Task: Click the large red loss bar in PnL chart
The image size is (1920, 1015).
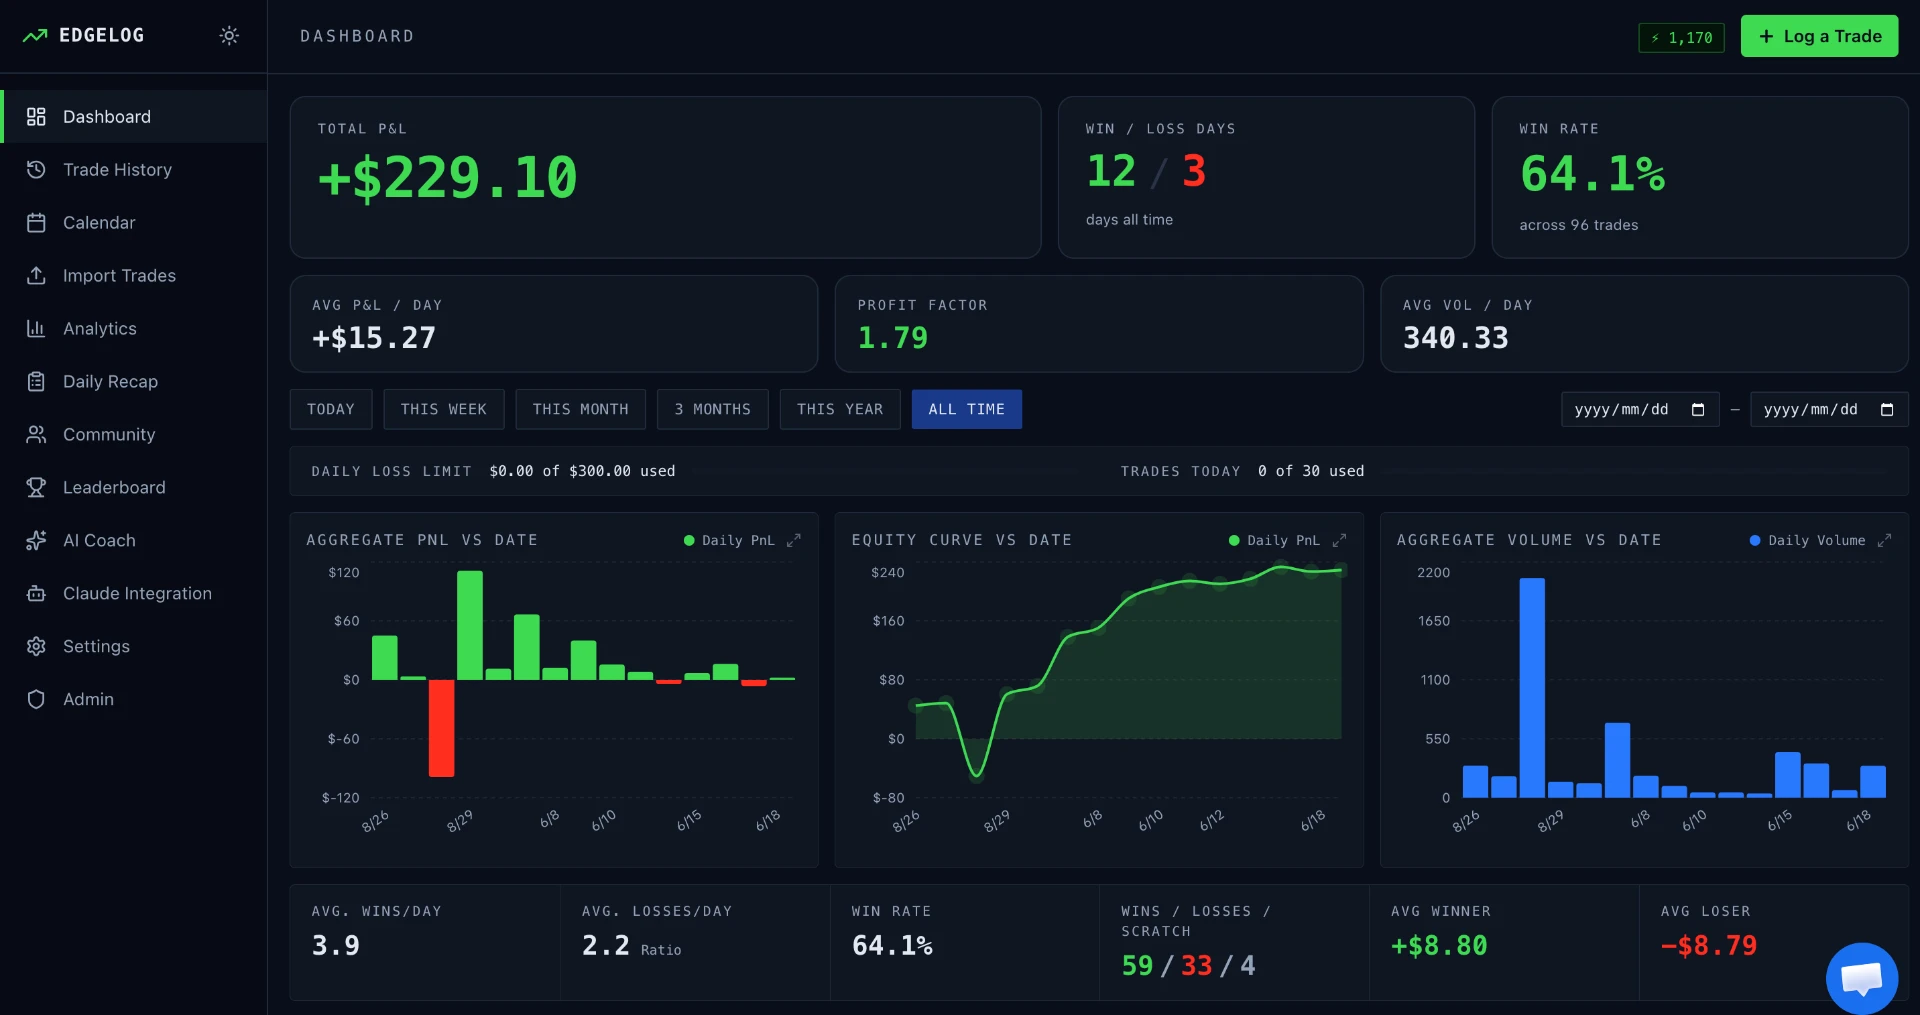Action: pyautogui.click(x=441, y=728)
